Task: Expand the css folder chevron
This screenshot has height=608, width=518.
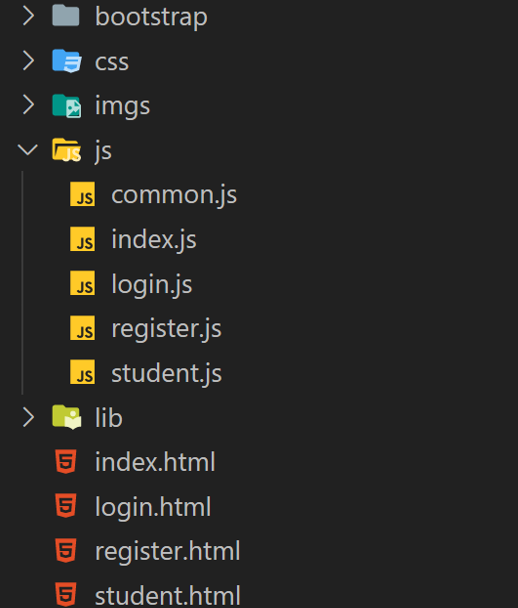Action: coord(28,61)
